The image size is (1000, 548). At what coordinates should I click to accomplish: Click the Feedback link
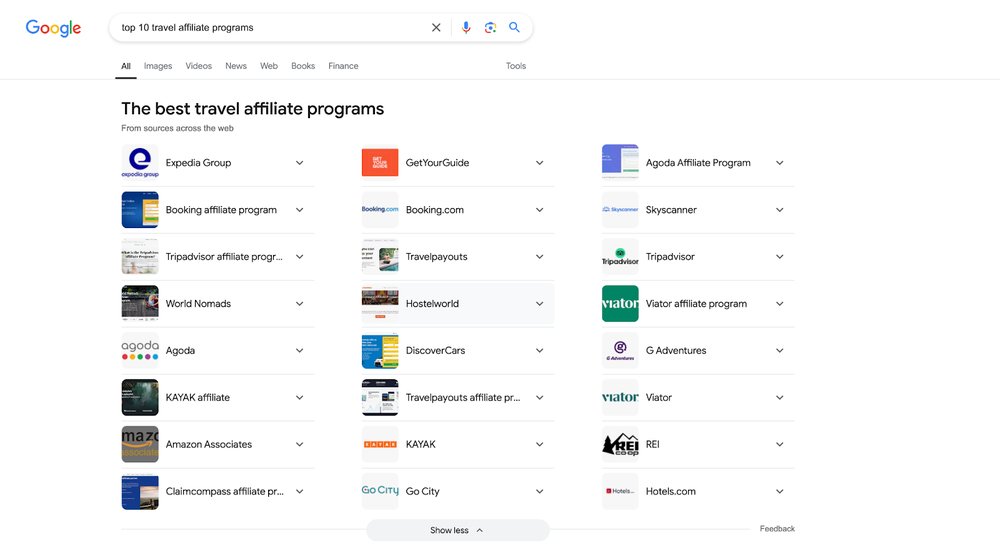click(777, 528)
